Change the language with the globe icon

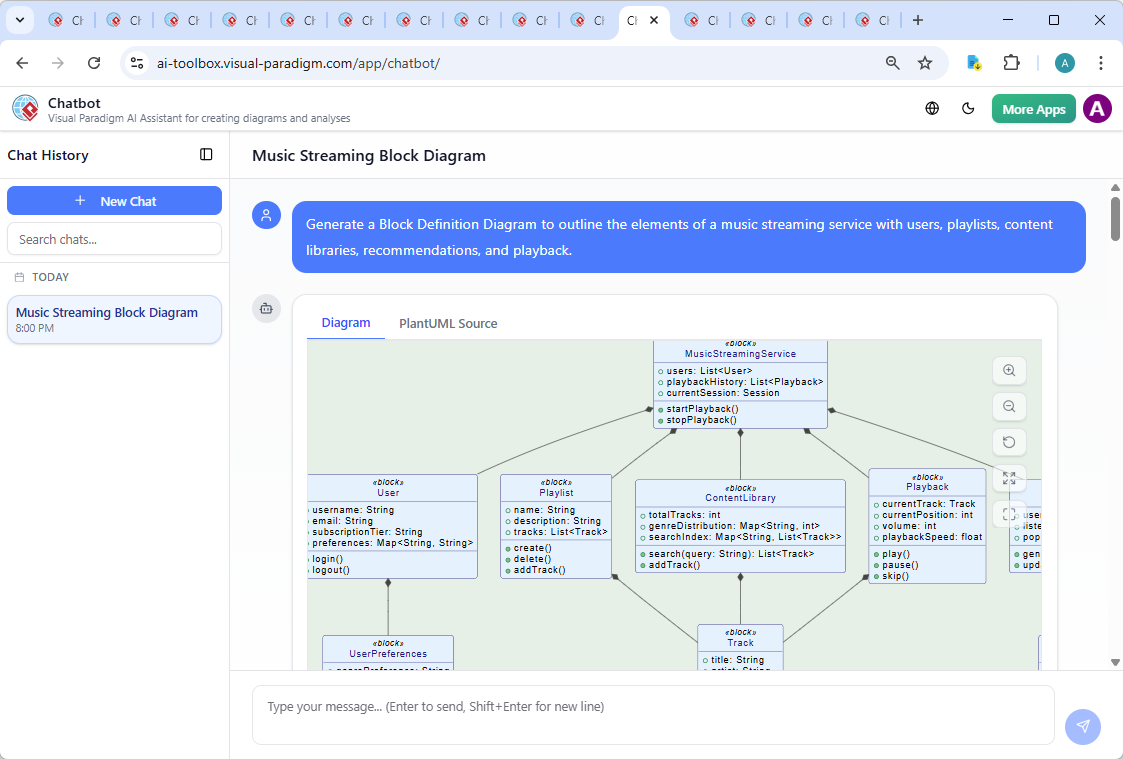click(932, 108)
